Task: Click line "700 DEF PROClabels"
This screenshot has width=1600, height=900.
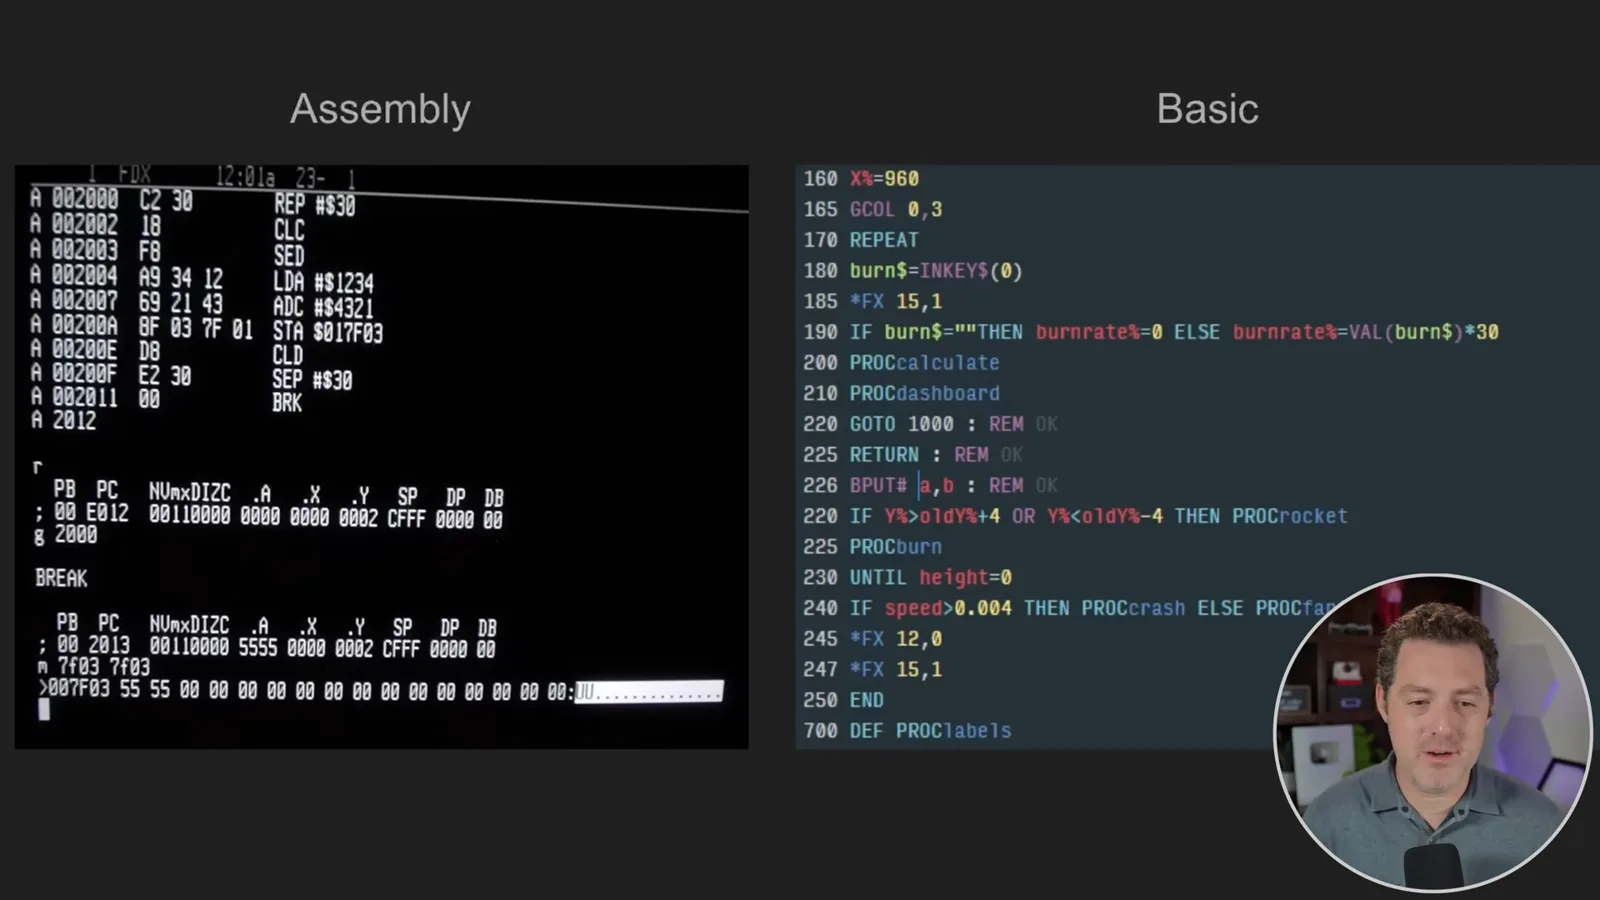Action: (x=907, y=731)
